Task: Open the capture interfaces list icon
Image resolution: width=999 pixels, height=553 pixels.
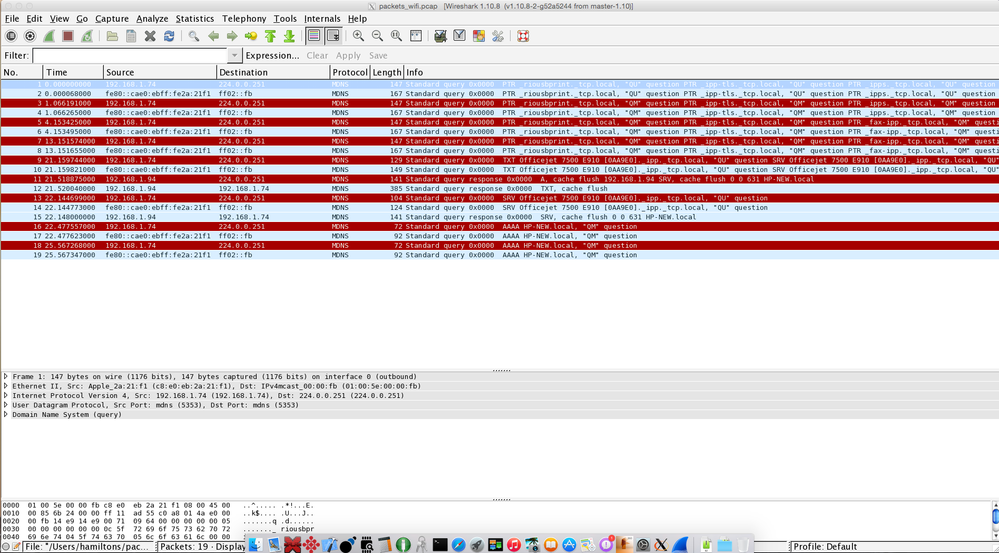Action: 11,36
